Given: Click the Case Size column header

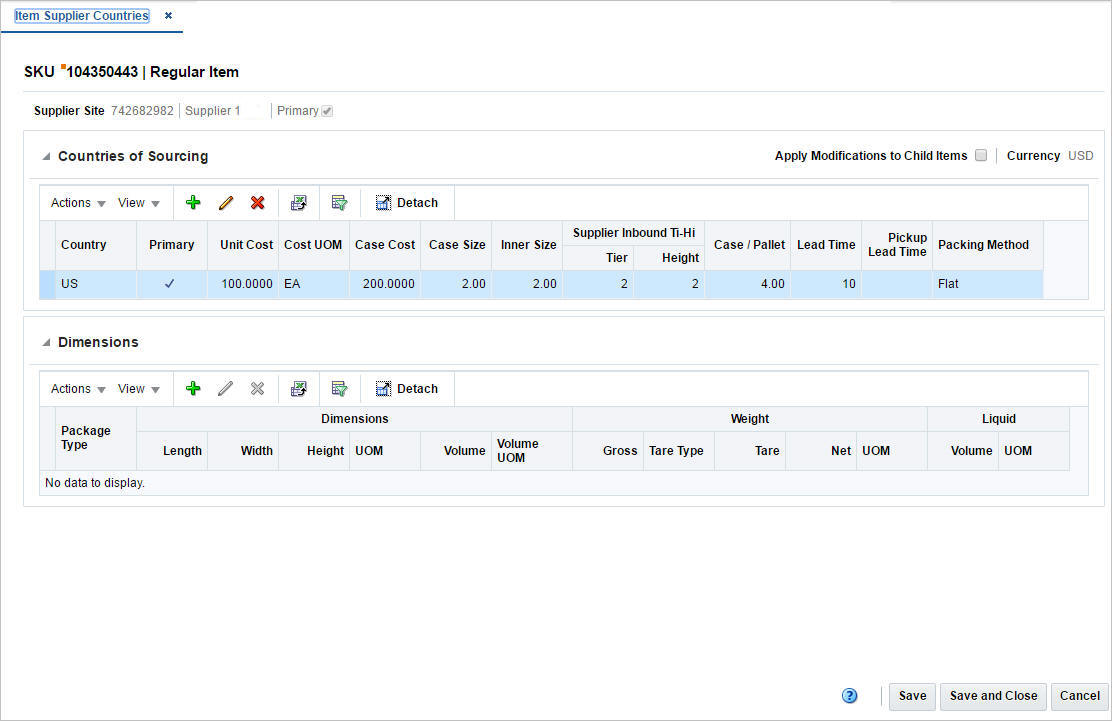Looking at the screenshot, I should coord(456,245).
